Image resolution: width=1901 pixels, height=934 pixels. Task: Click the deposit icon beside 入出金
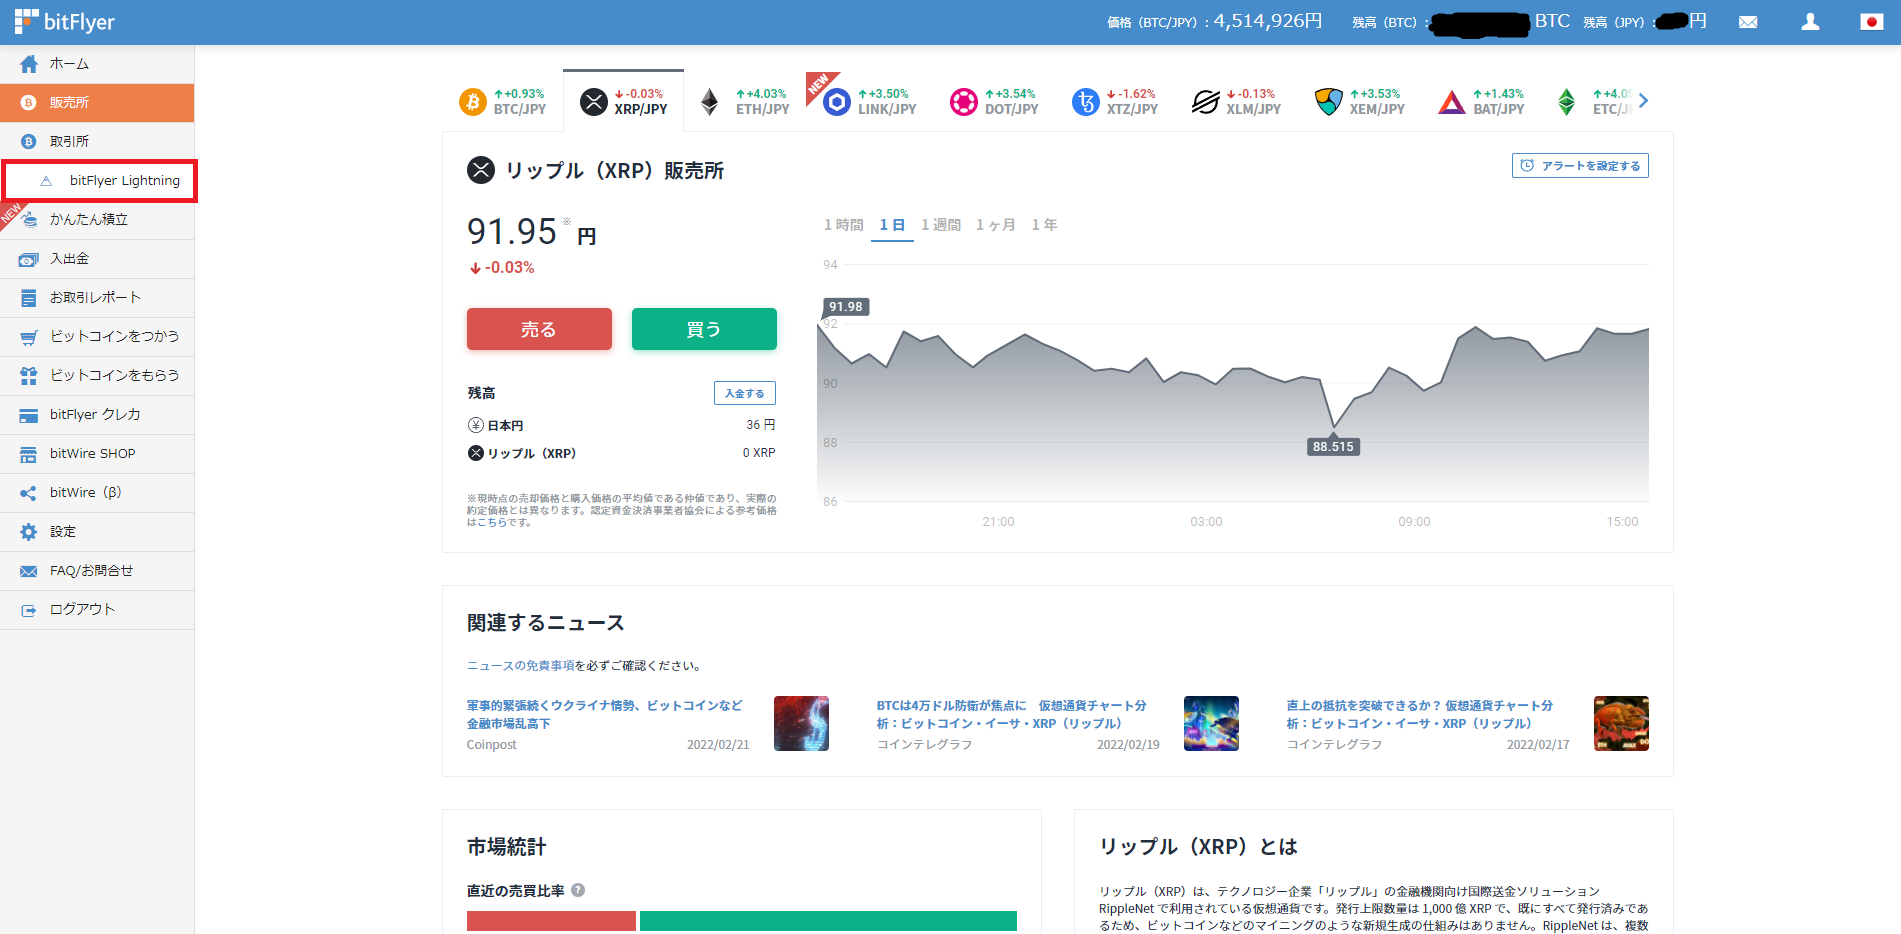29,259
